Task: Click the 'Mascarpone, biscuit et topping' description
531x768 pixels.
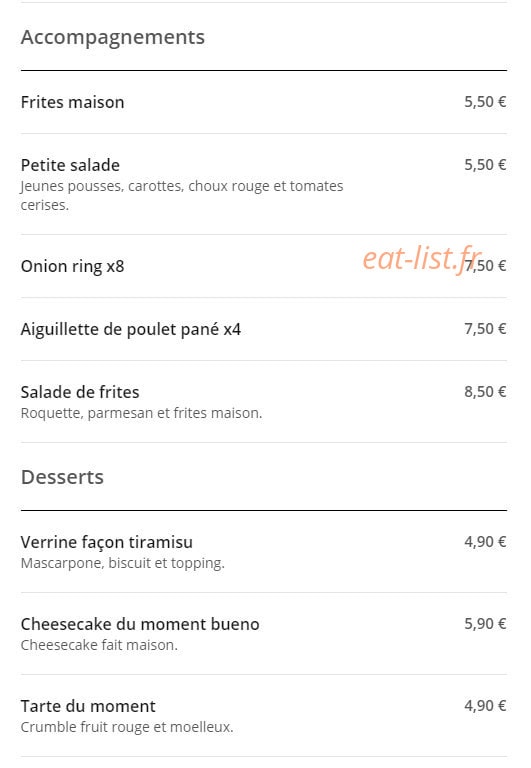Action: tap(122, 563)
